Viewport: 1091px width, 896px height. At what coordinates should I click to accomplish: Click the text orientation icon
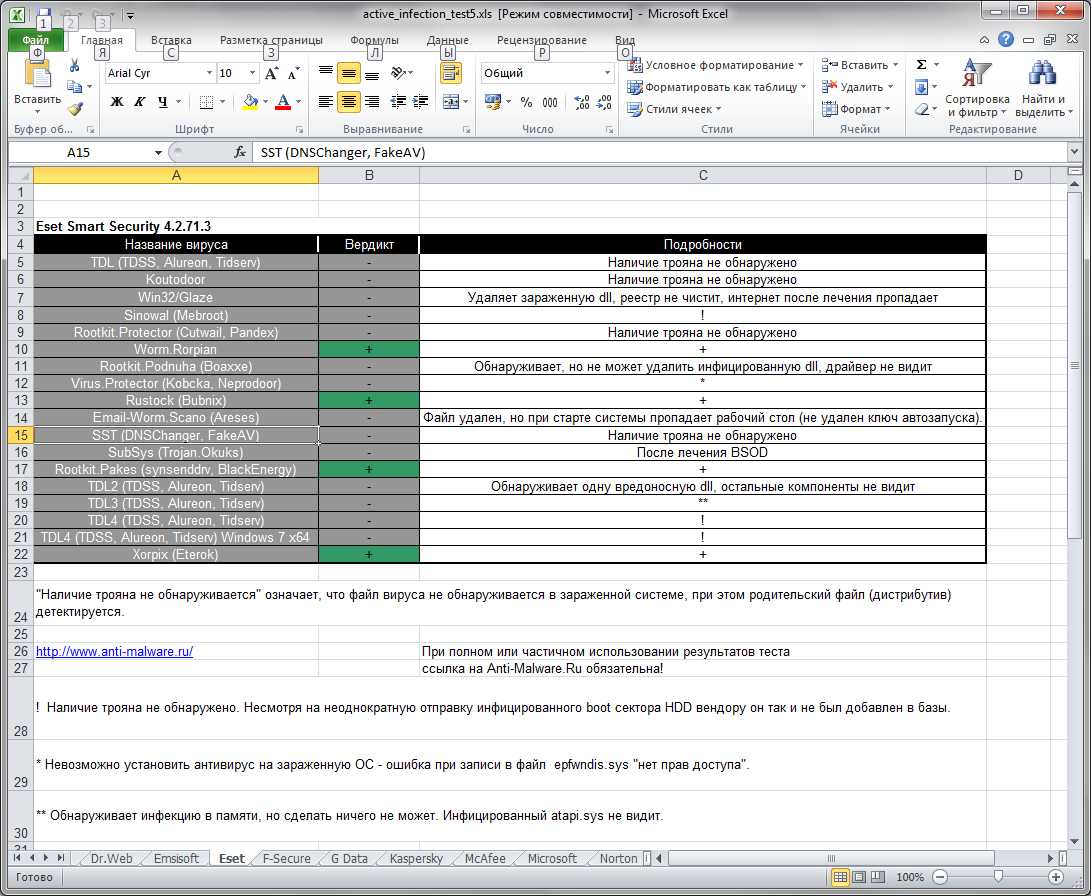coord(399,73)
